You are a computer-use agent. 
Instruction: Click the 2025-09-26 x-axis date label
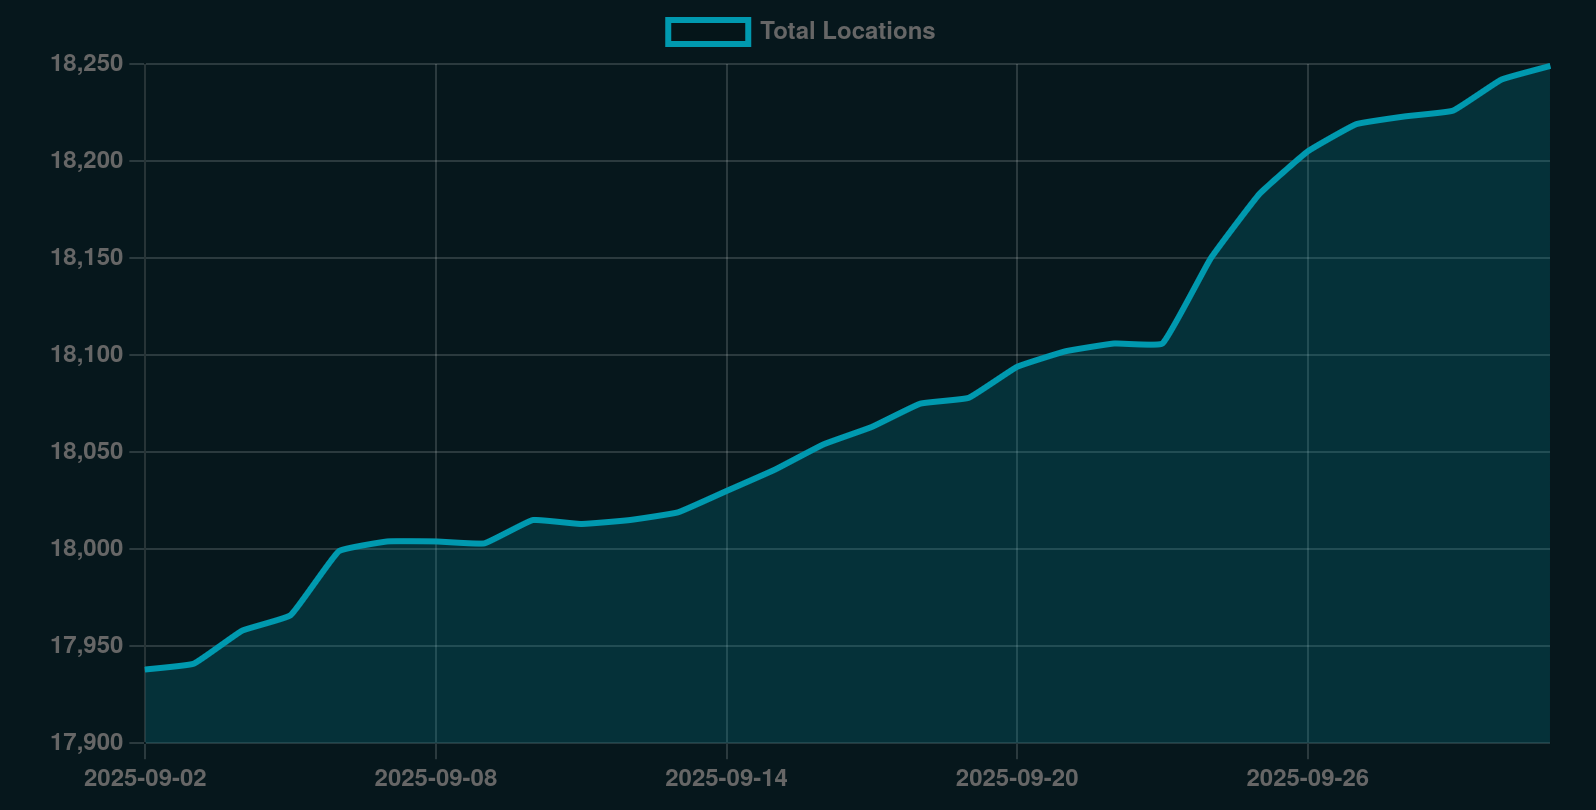click(1307, 778)
